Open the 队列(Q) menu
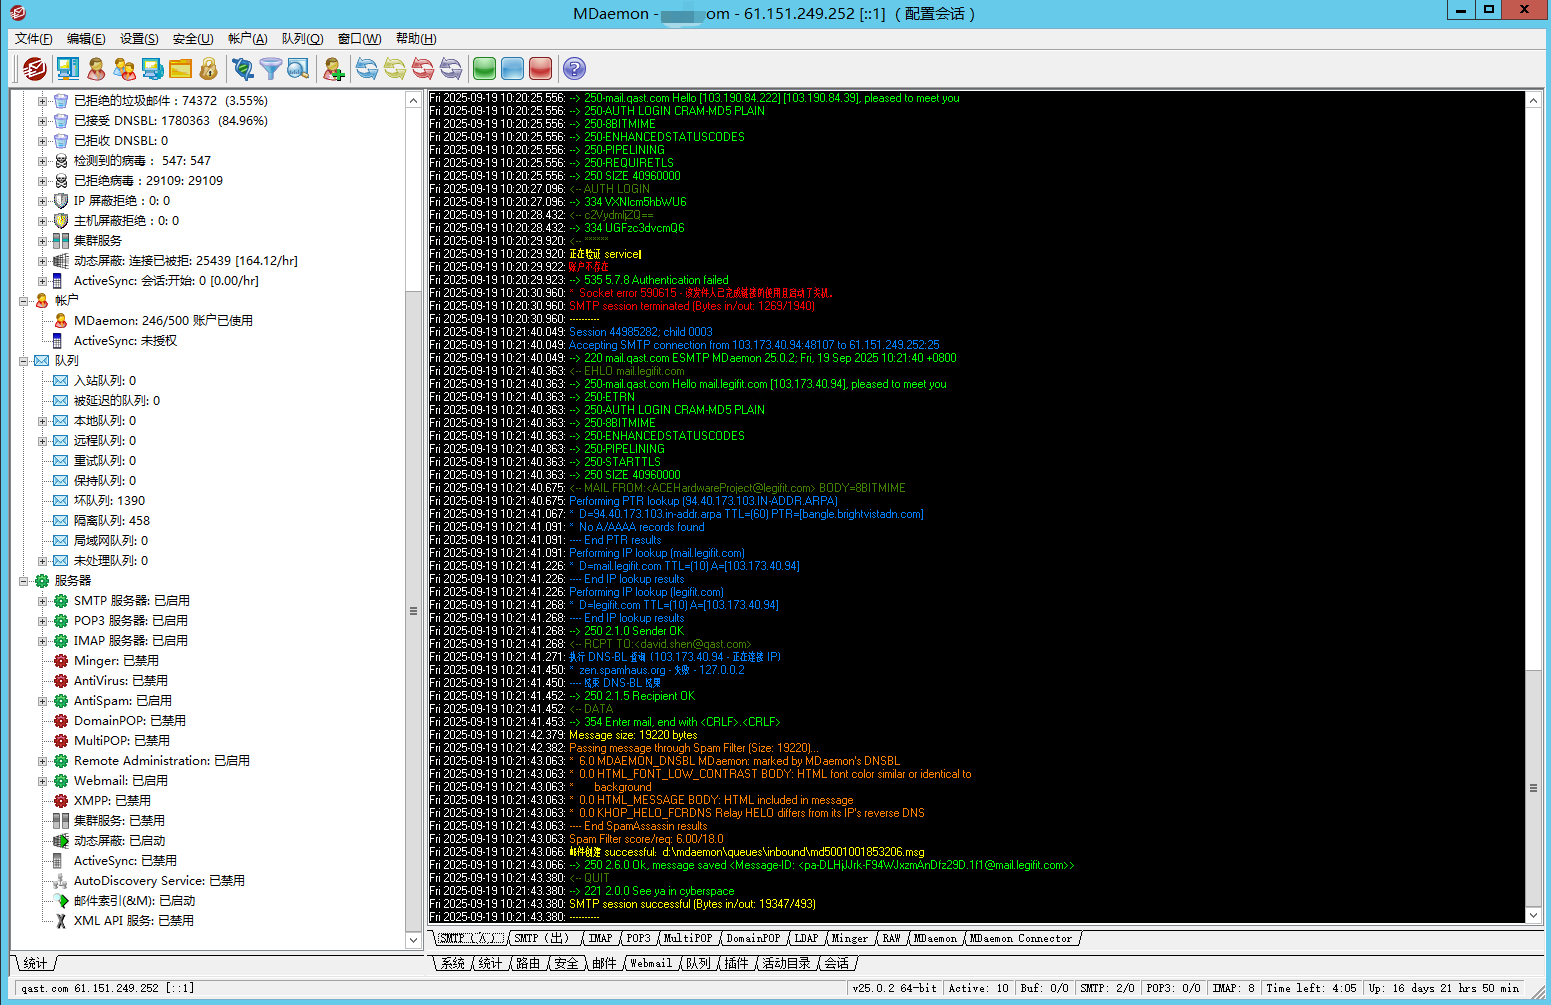 coord(302,38)
